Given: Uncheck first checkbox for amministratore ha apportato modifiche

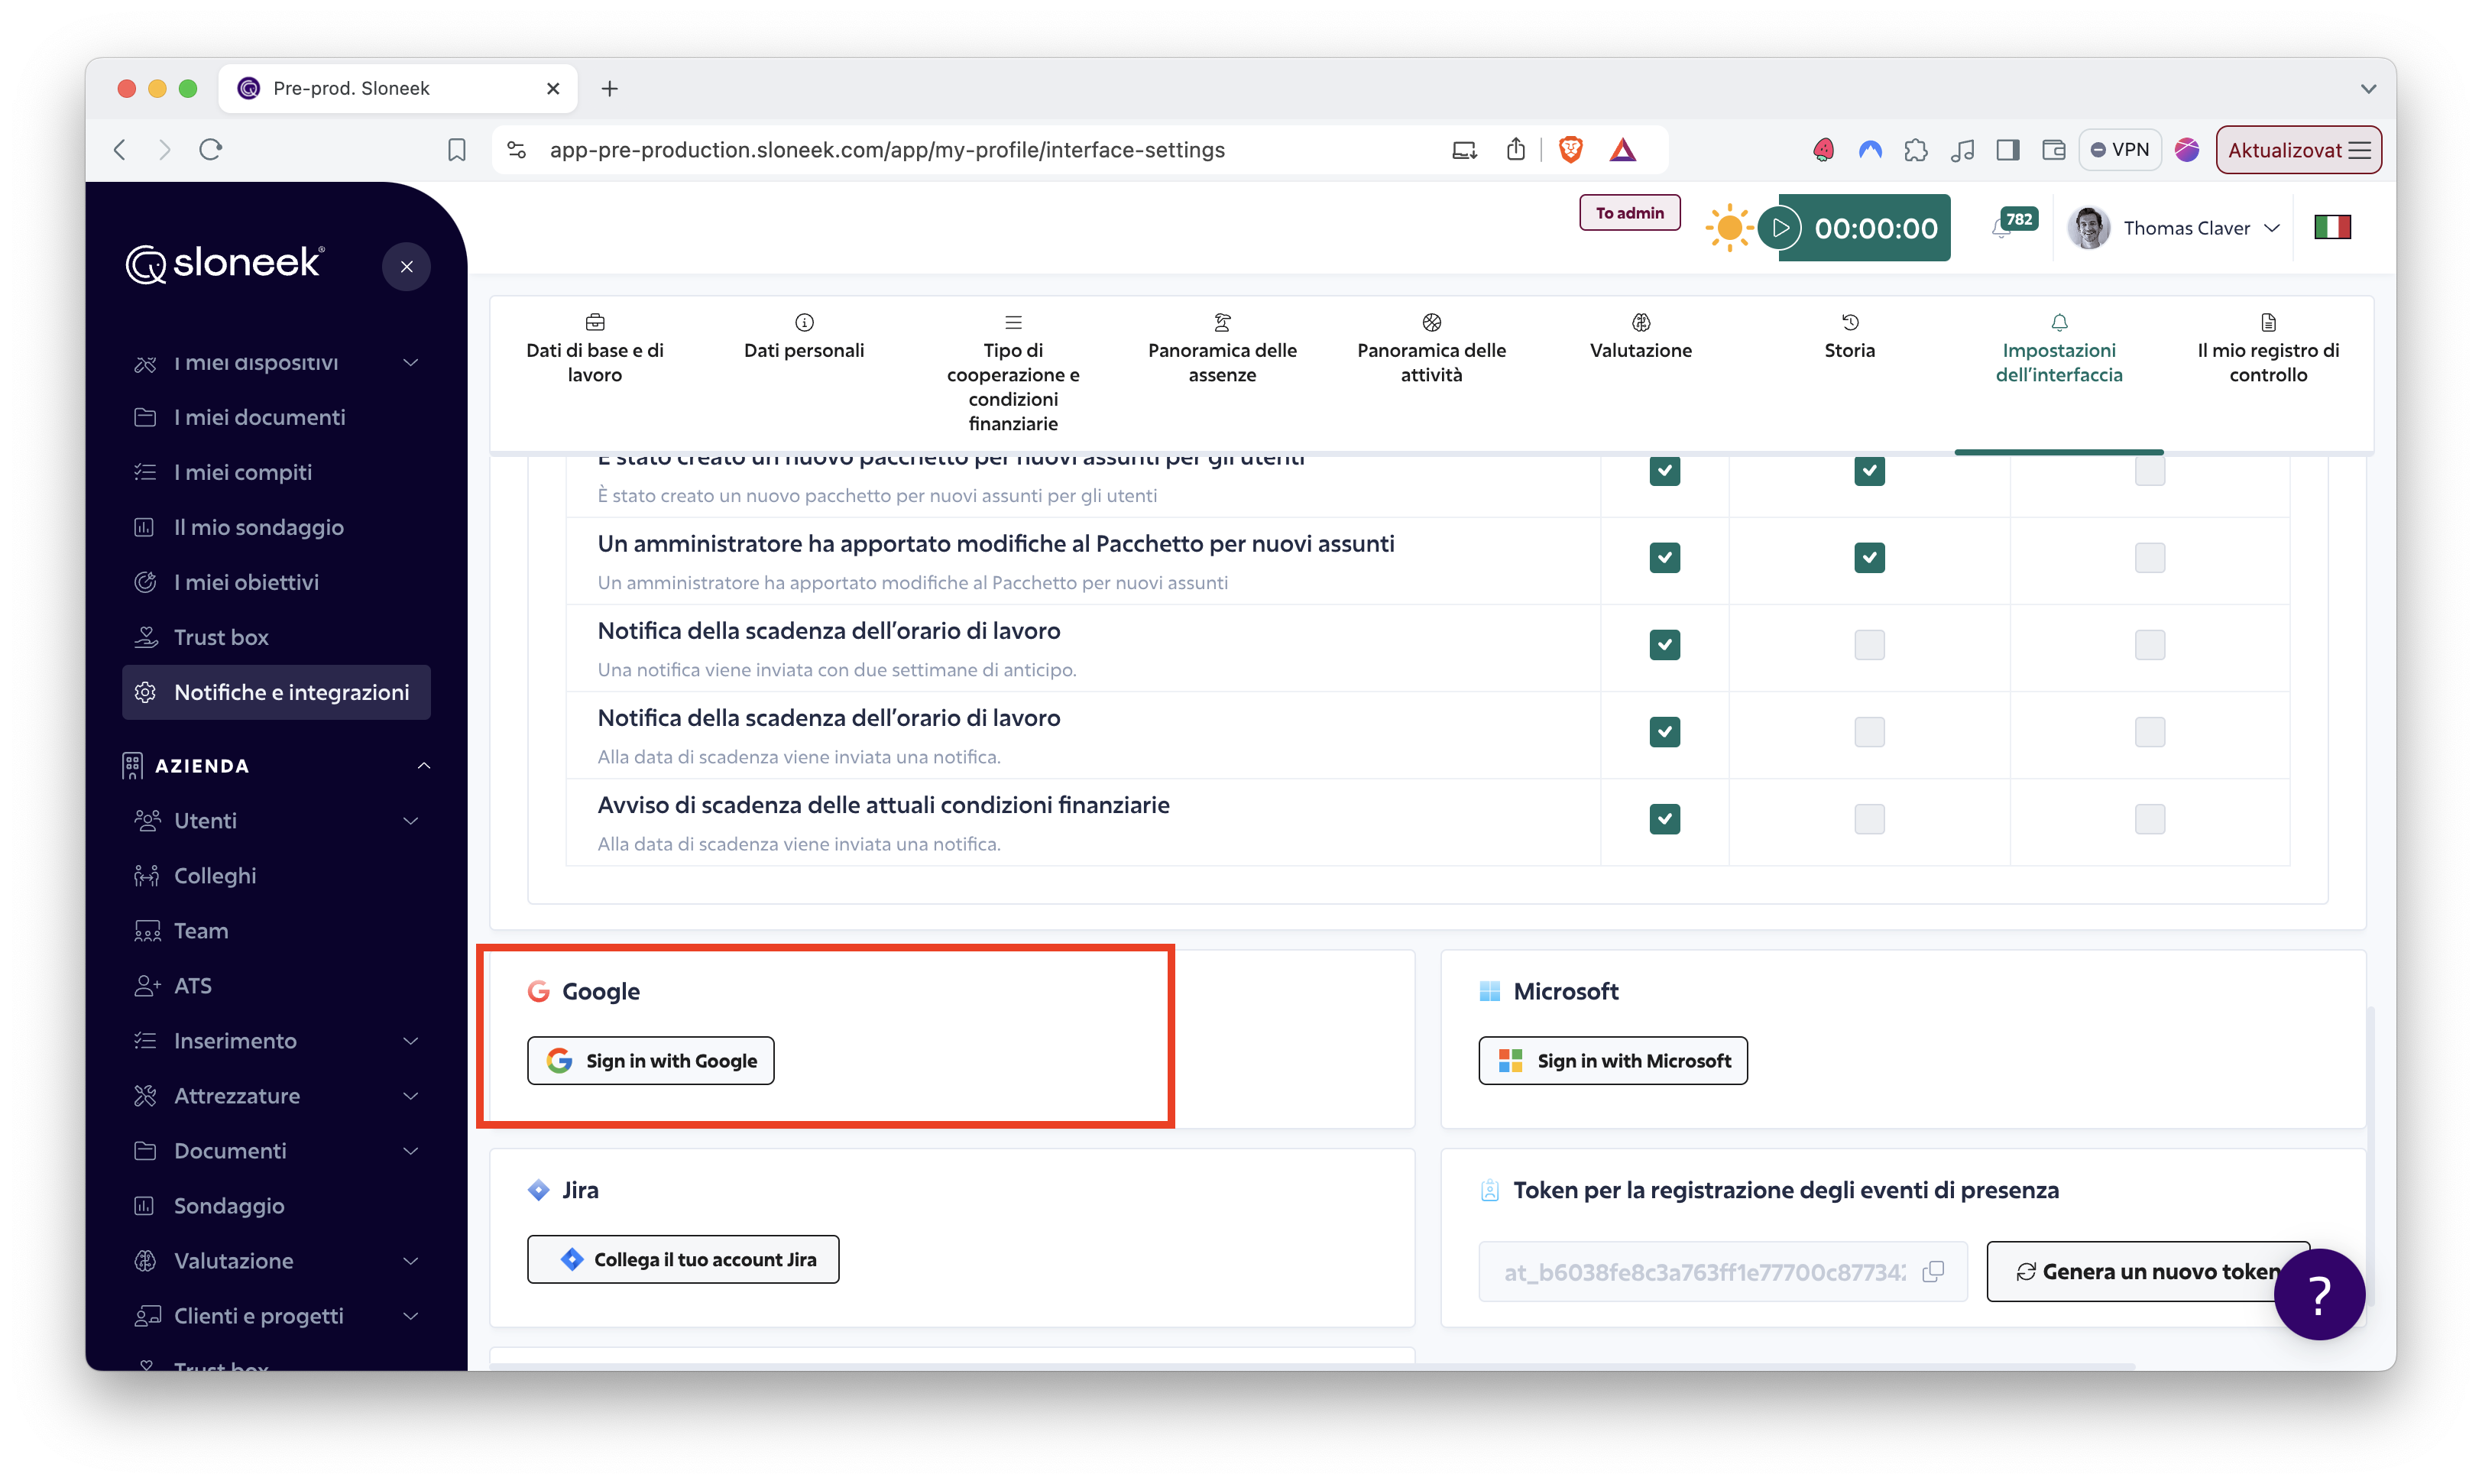Looking at the screenshot, I should pyautogui.click(x=1664, y=557).
